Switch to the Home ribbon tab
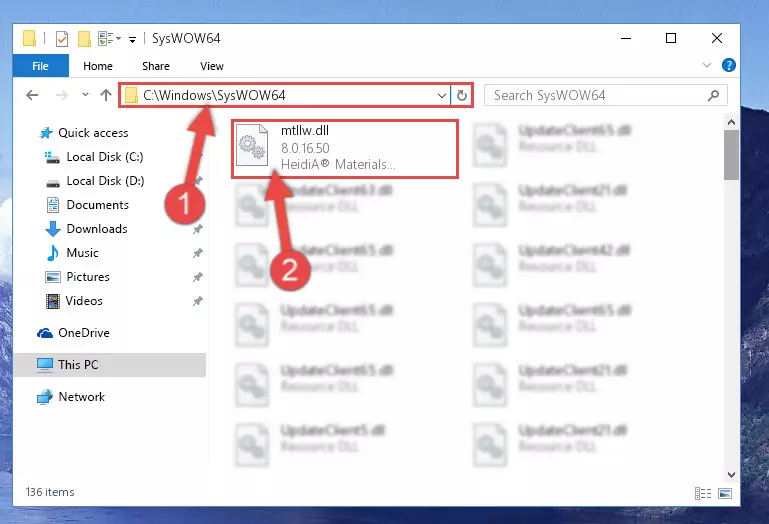This screenshot has width=769, height=524. (x=98, y=66)
